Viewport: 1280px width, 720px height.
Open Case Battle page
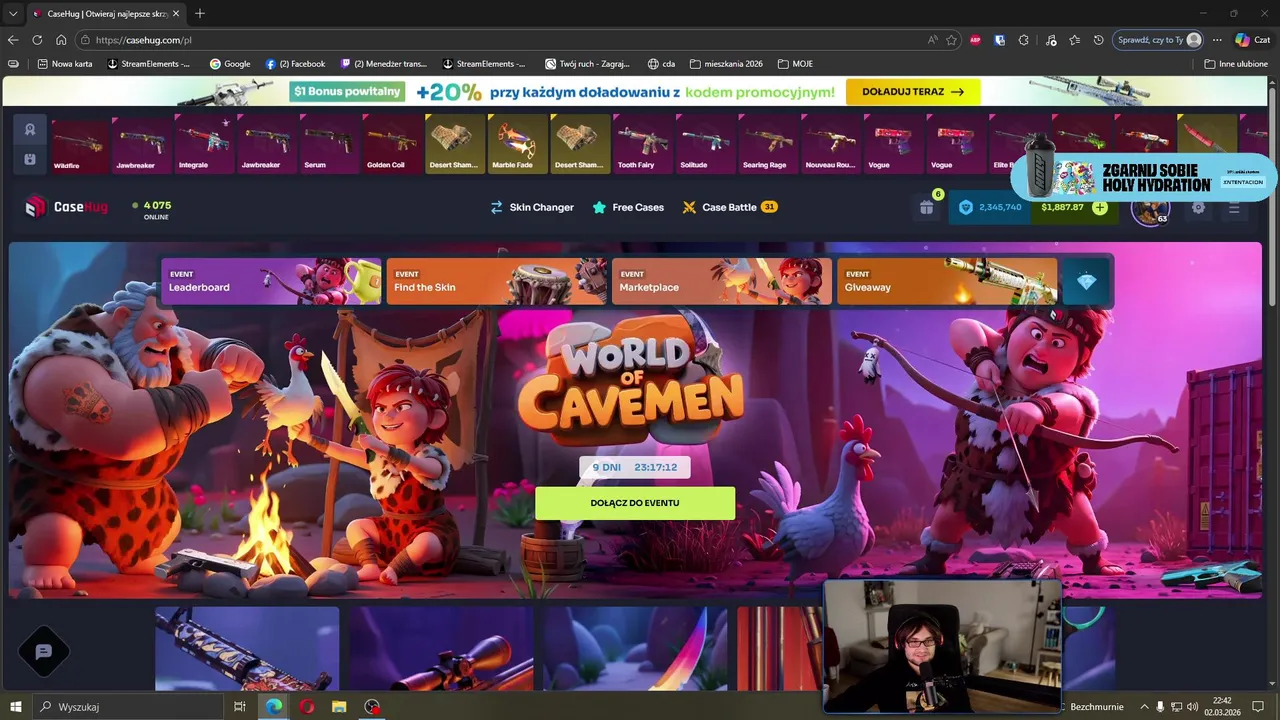(x=730, y=207)
